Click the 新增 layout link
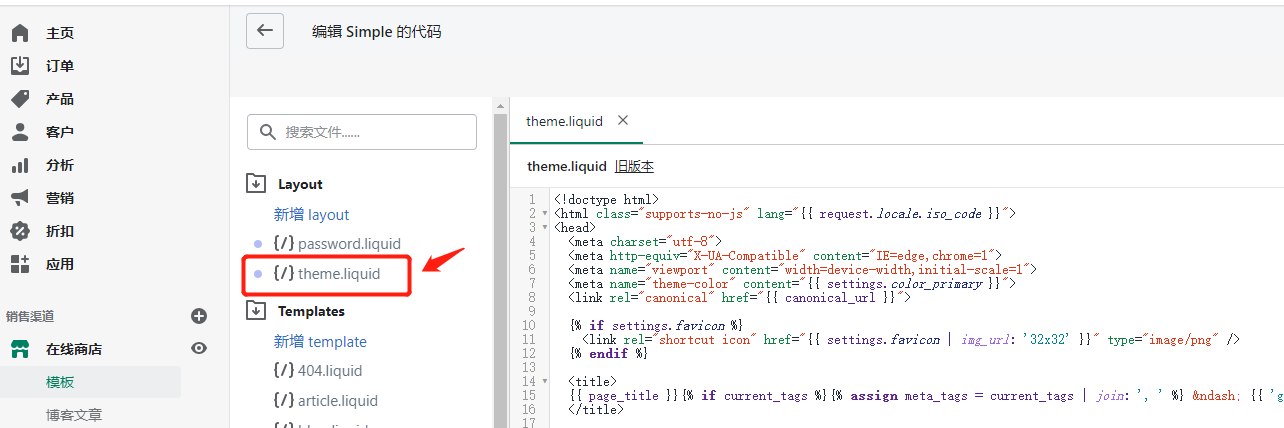1284x428 pixels. tap(311, 215)
